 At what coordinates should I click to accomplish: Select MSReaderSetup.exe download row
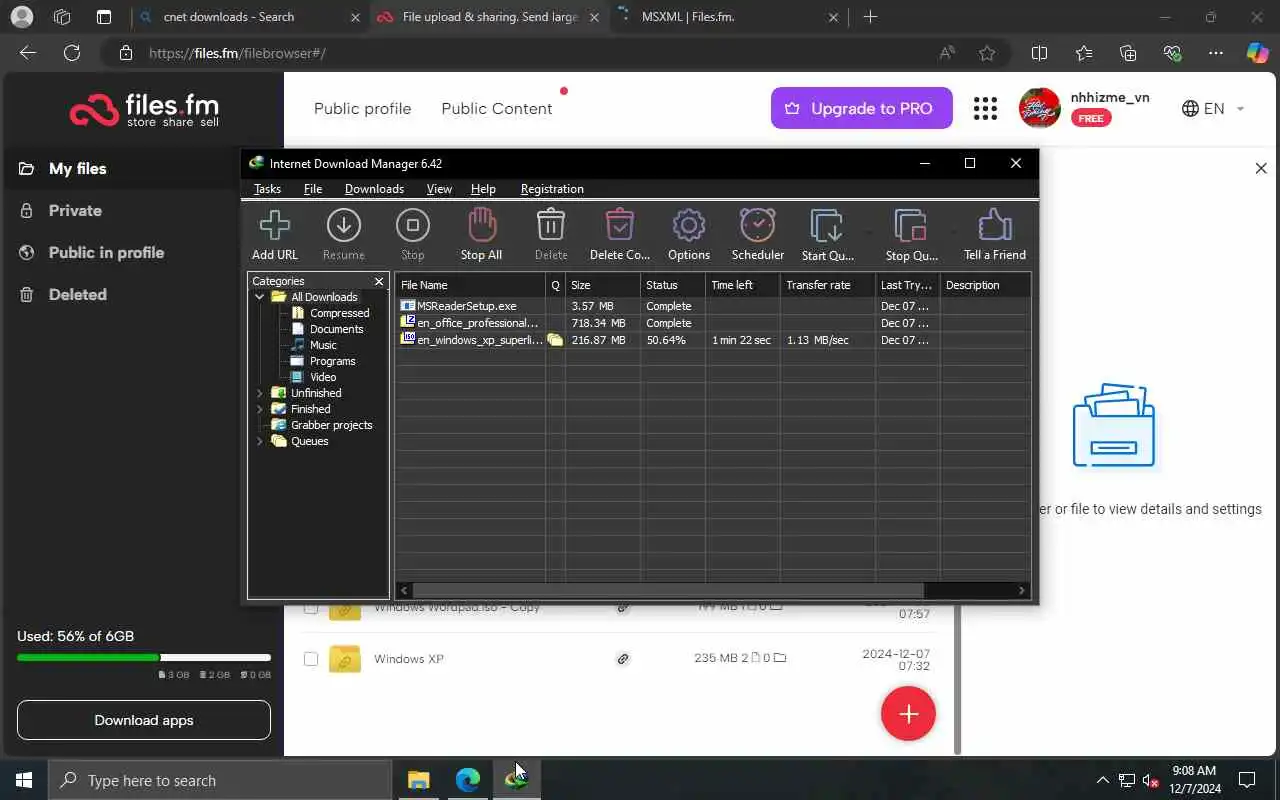(712, 306)
